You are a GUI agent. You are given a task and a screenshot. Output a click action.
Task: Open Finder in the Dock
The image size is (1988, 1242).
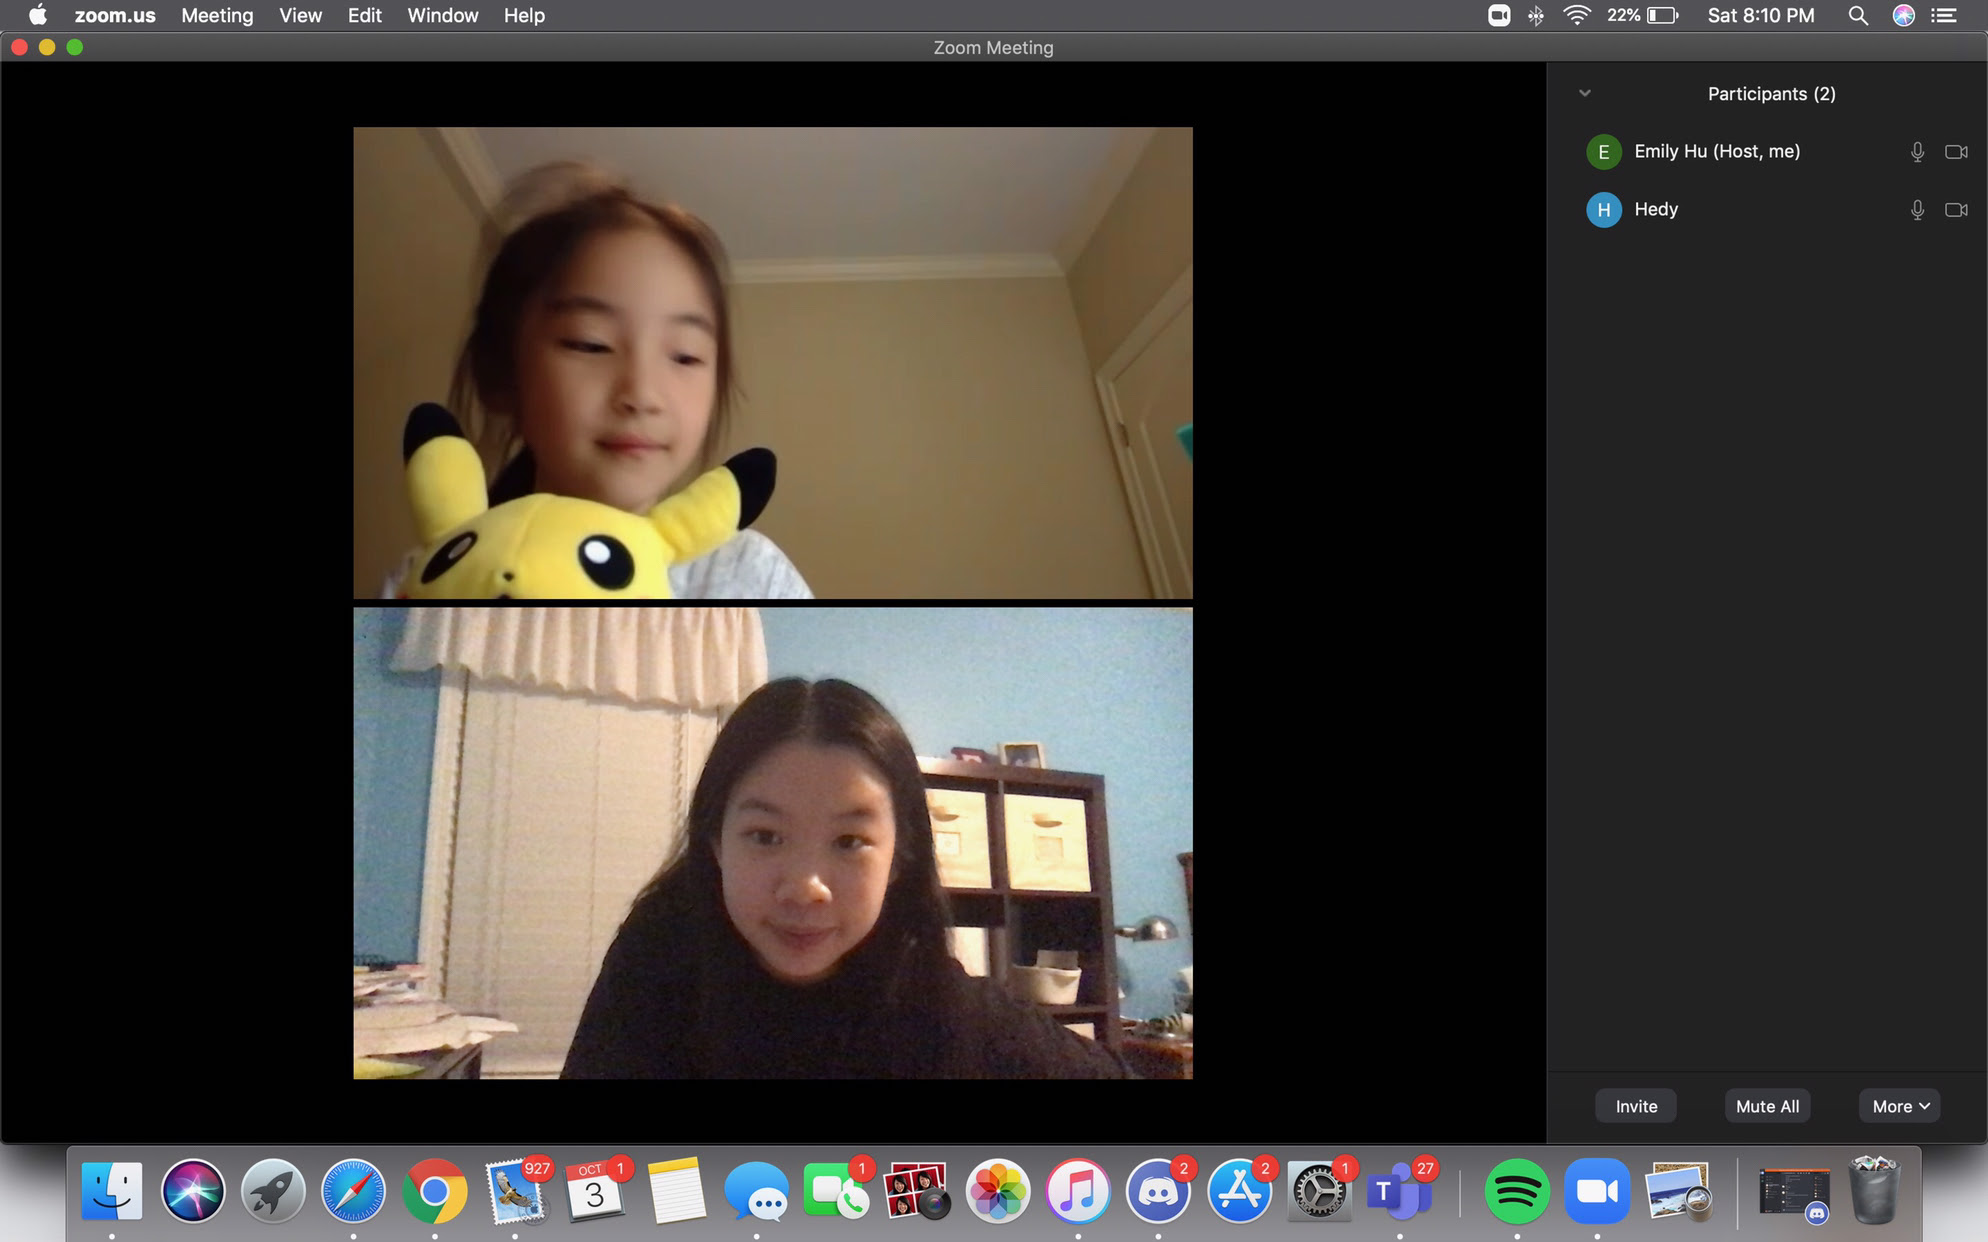(112, 1191)
